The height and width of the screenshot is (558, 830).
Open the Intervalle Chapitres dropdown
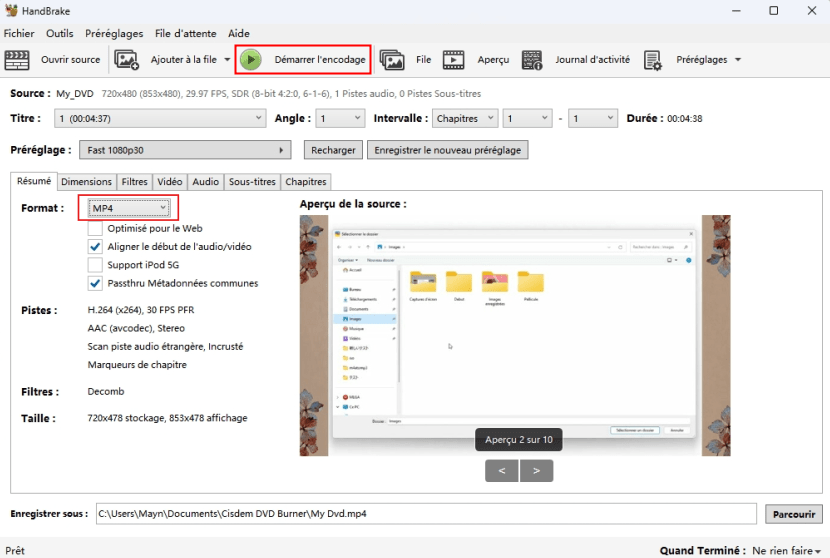[x=465, y=118]
